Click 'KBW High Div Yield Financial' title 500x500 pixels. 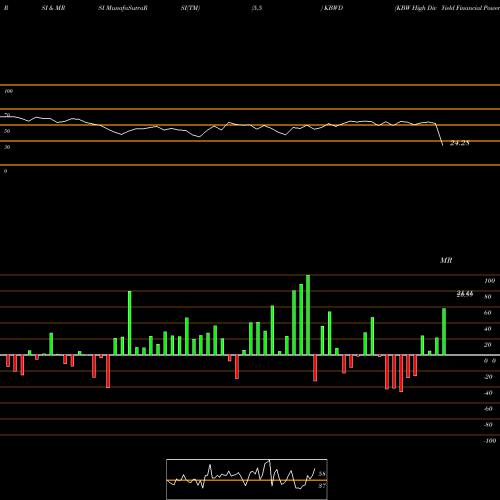click(439, 8)
